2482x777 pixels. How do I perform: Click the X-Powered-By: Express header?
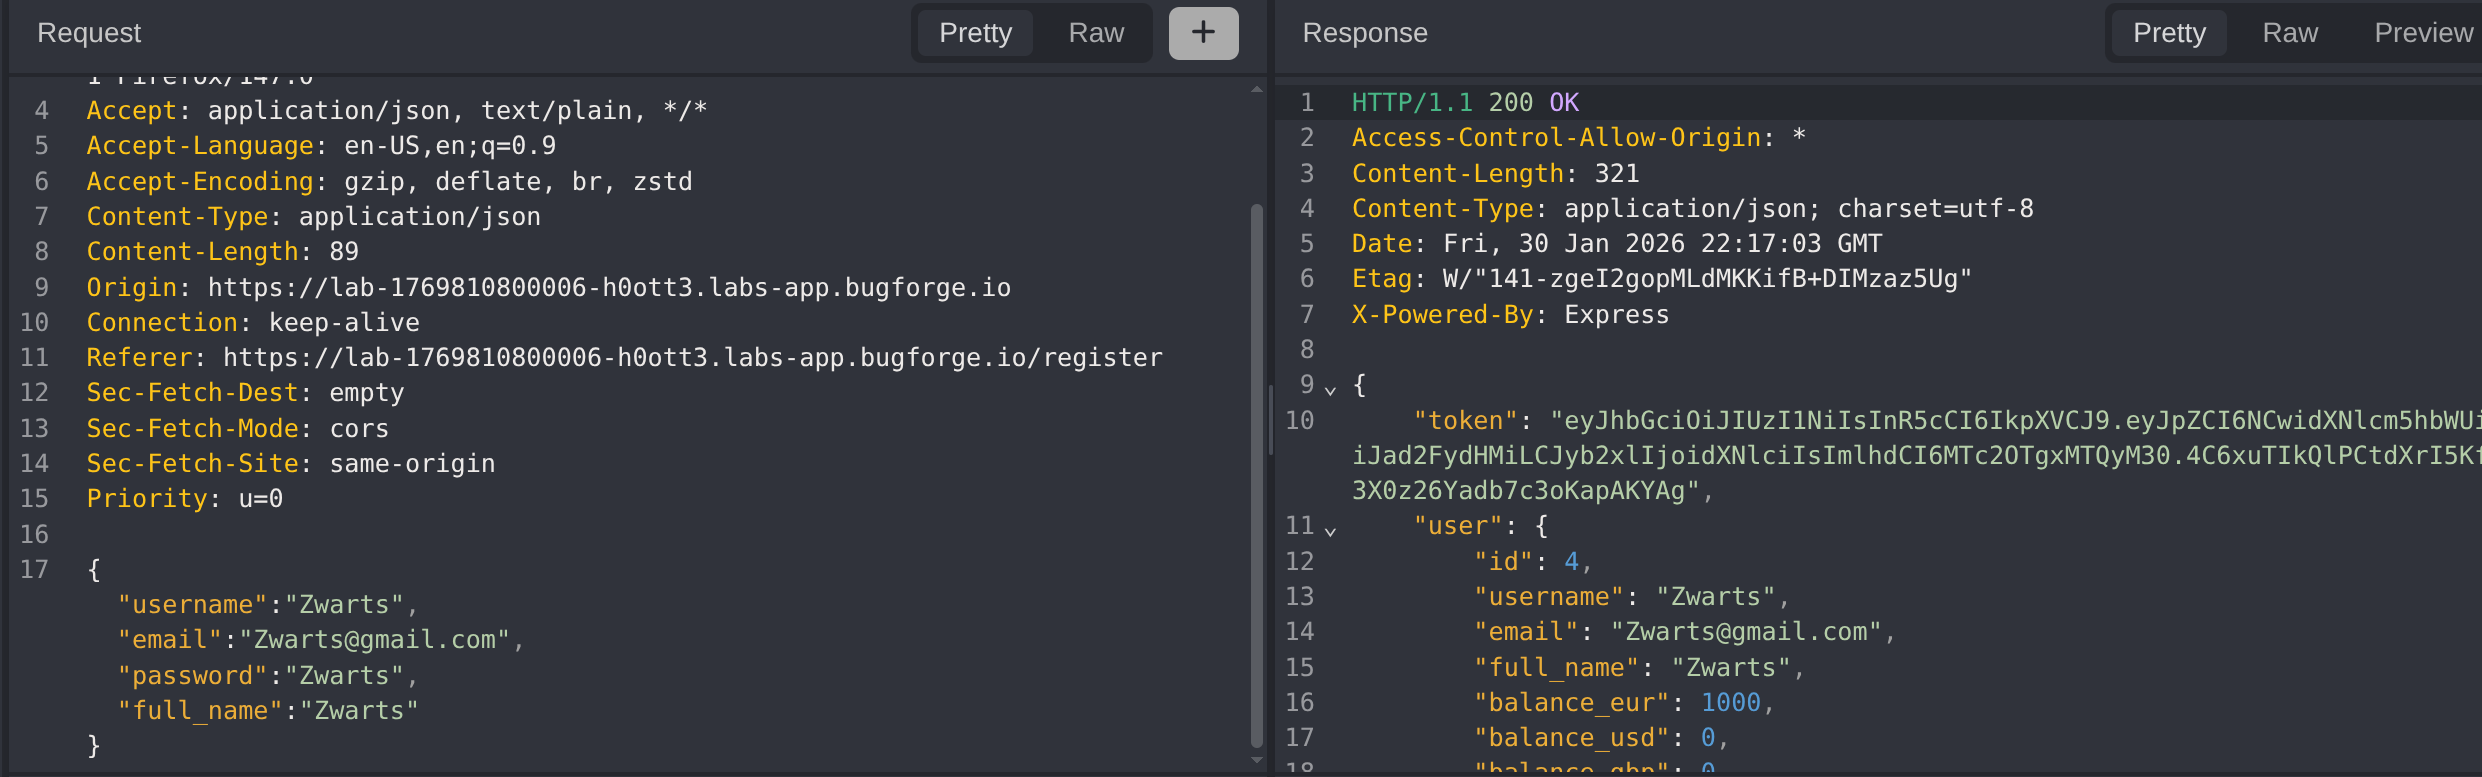[1510, 314]
